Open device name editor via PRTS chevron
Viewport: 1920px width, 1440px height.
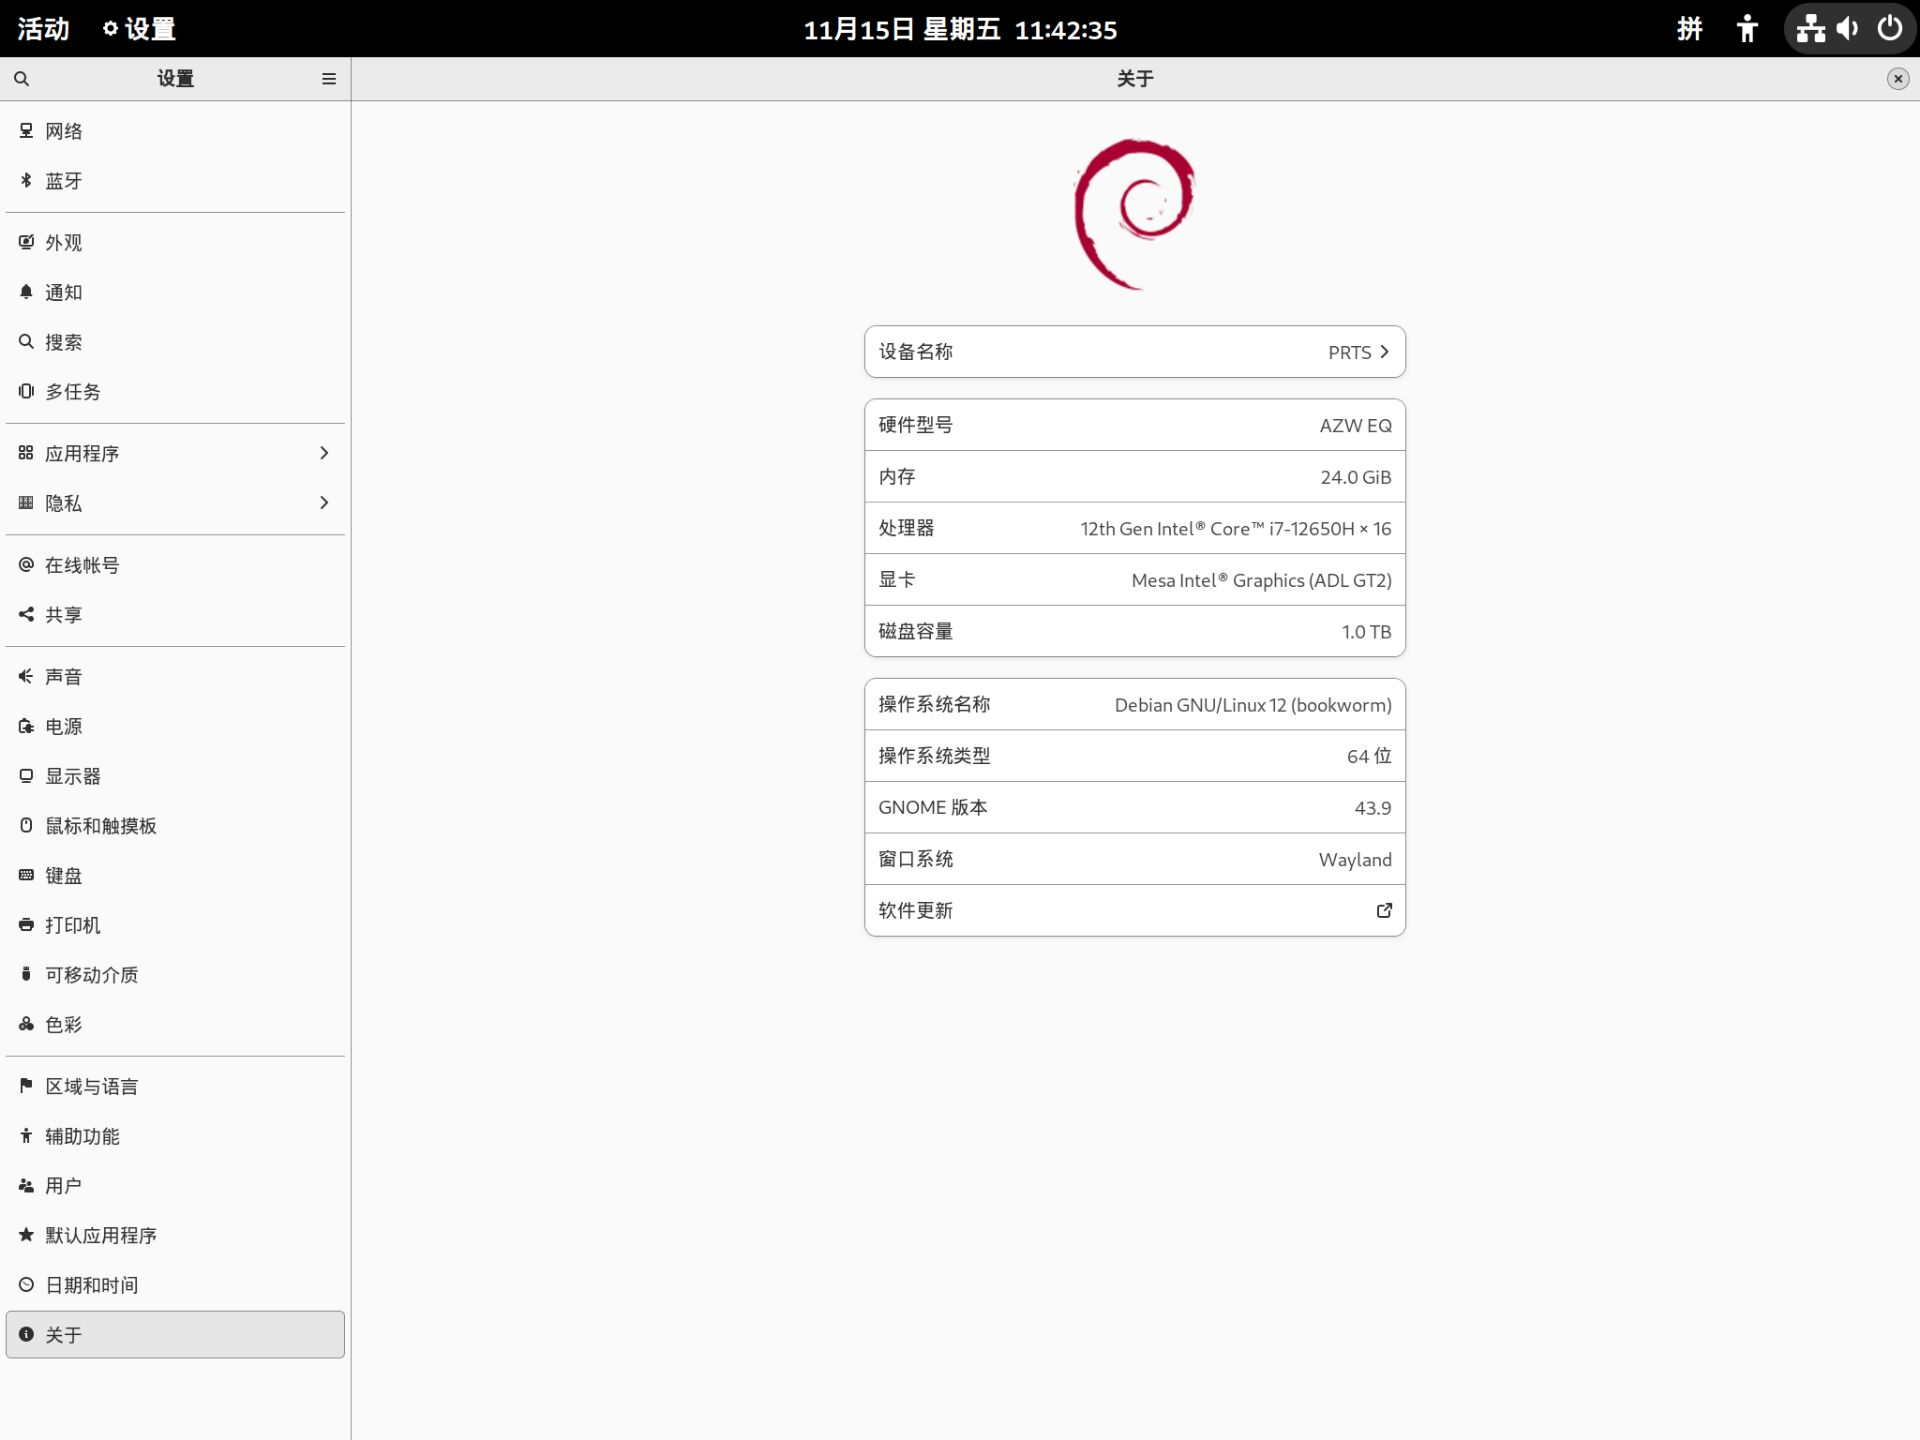tap(1384, 352)
